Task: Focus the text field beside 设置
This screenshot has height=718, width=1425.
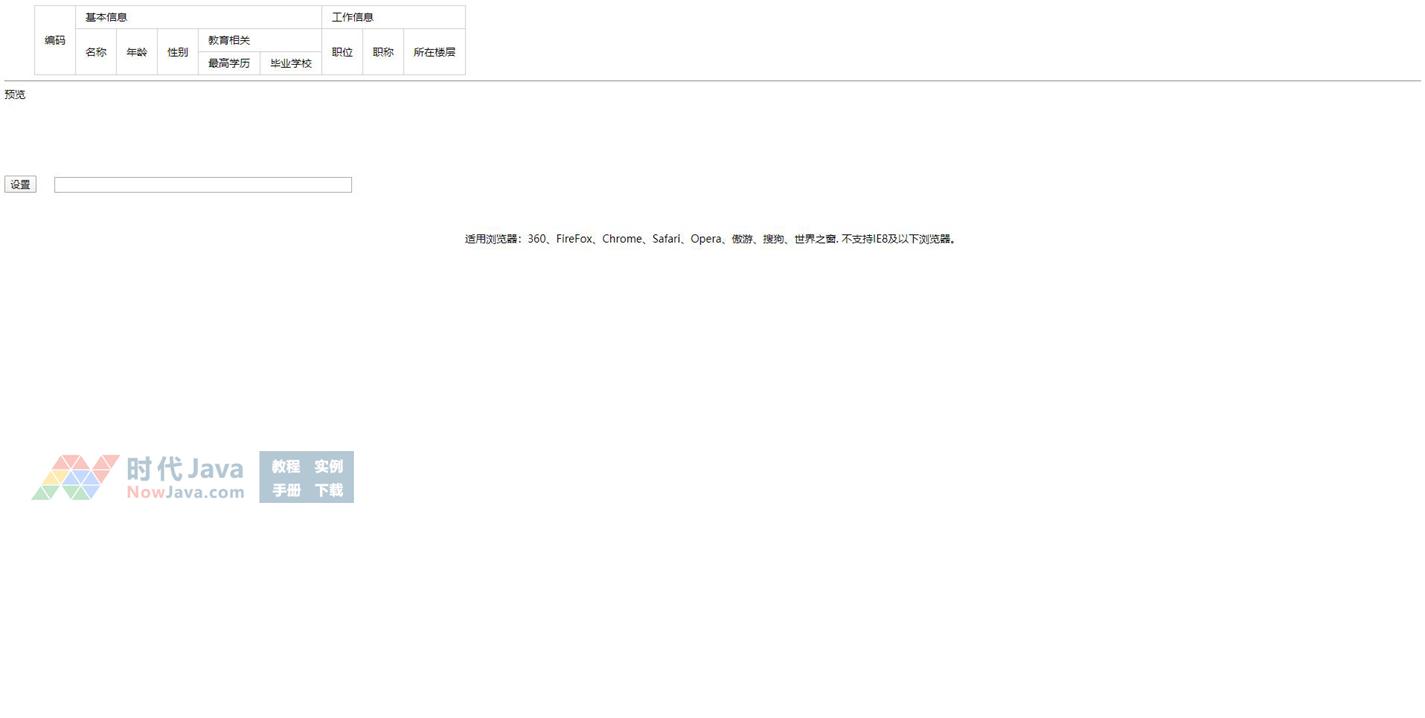Action: tap(203, 185)
